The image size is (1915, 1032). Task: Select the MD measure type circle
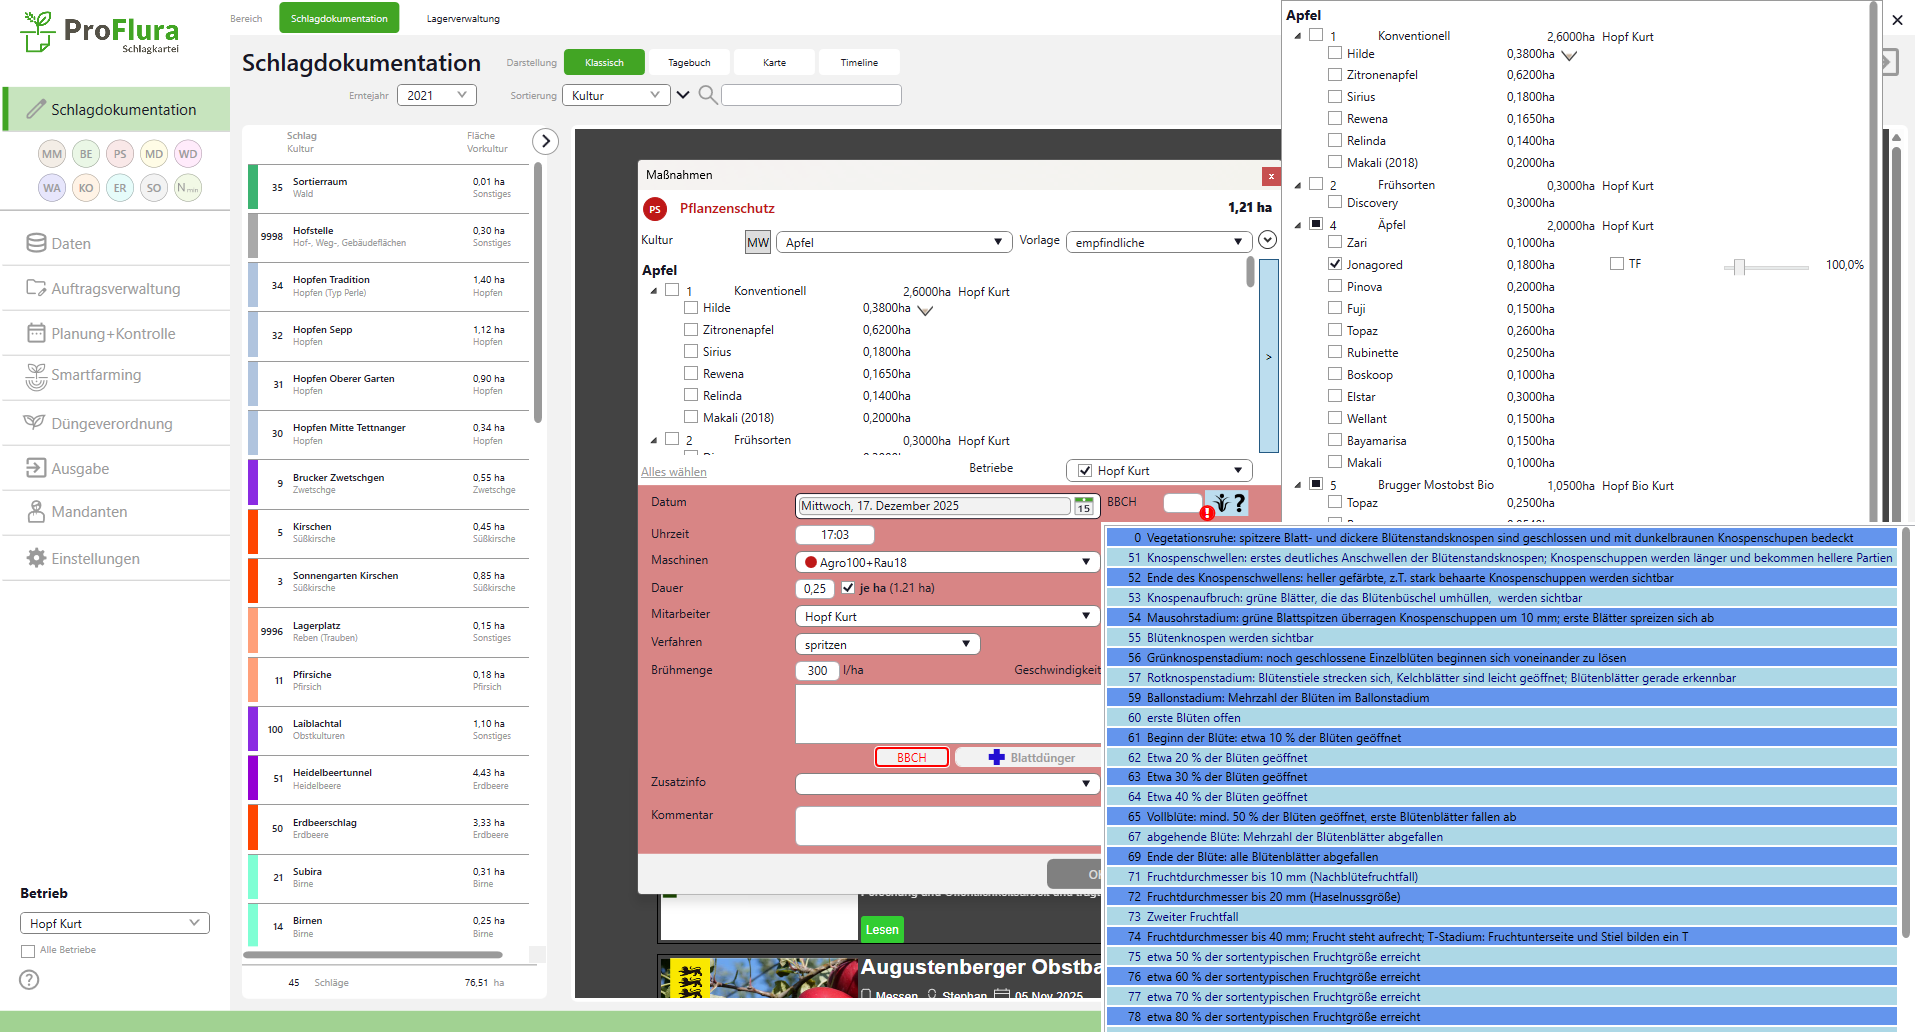pos(154,154)
